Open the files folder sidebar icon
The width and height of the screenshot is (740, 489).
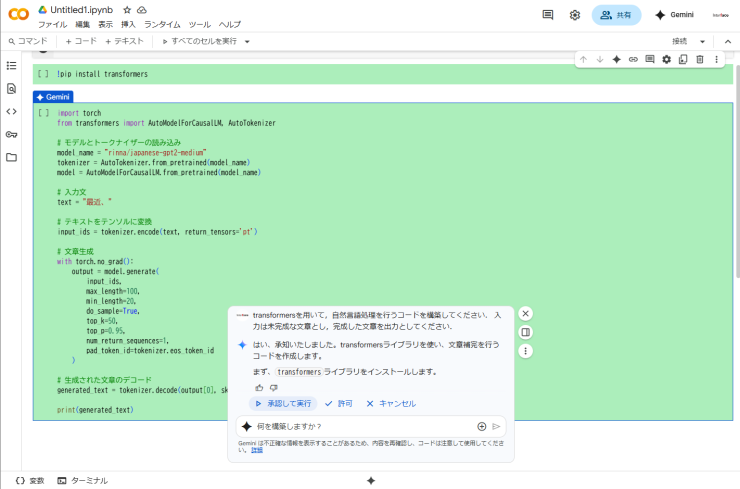tap(11, 157)
